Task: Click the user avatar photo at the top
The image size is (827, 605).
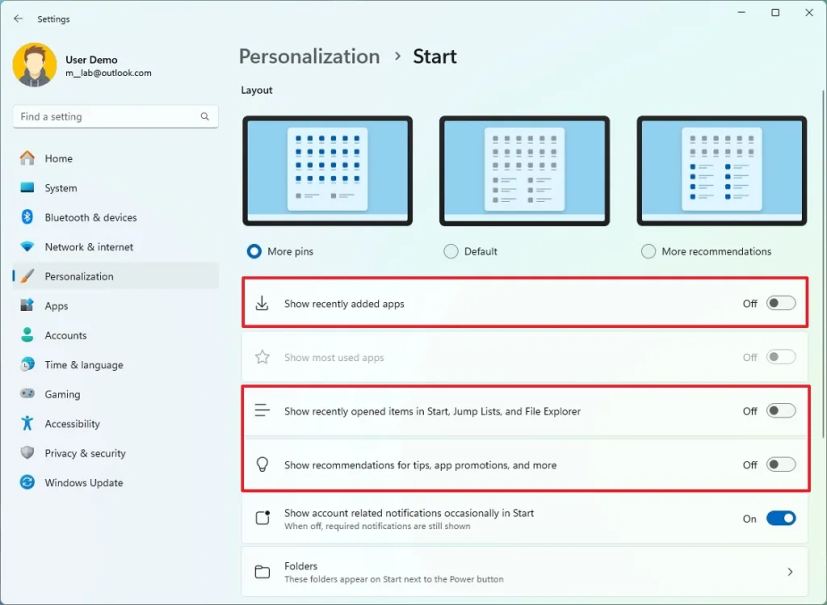Action: [x=34, y=66]
